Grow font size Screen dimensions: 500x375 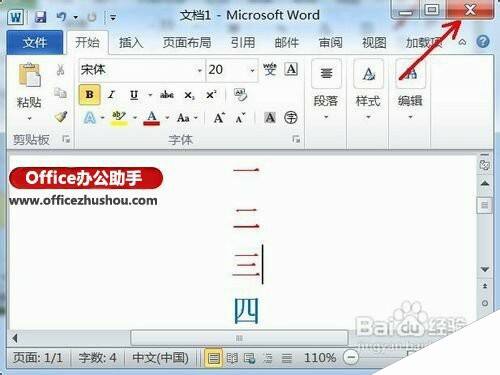coord(219,118)
